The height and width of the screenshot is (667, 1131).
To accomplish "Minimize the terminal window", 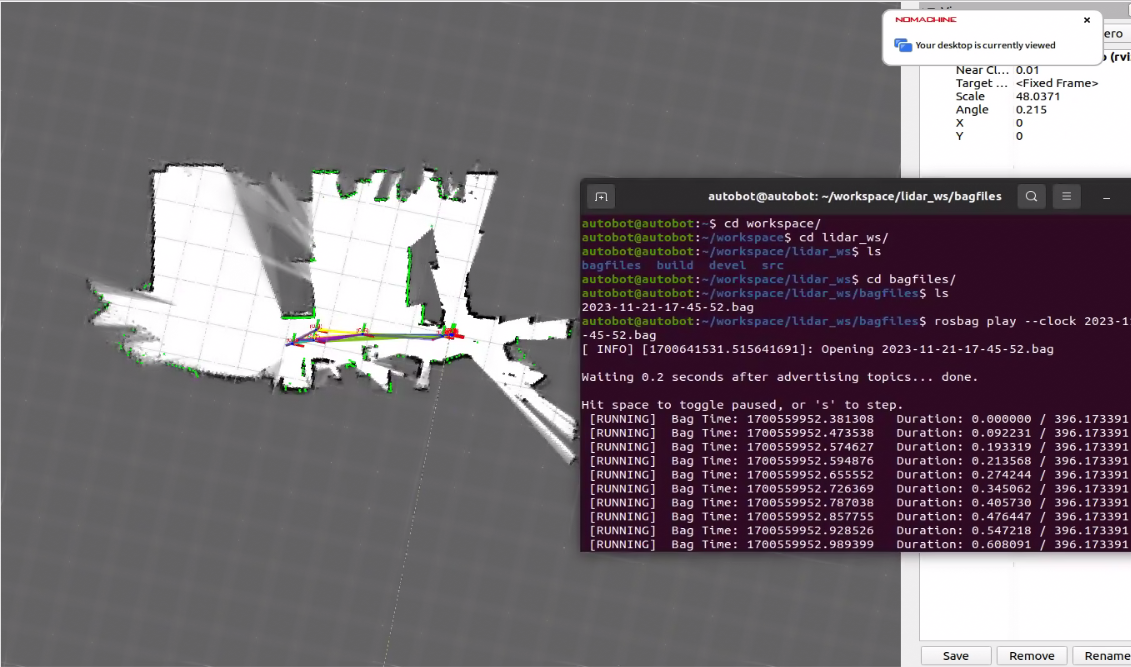I will tap(1106, 197).
